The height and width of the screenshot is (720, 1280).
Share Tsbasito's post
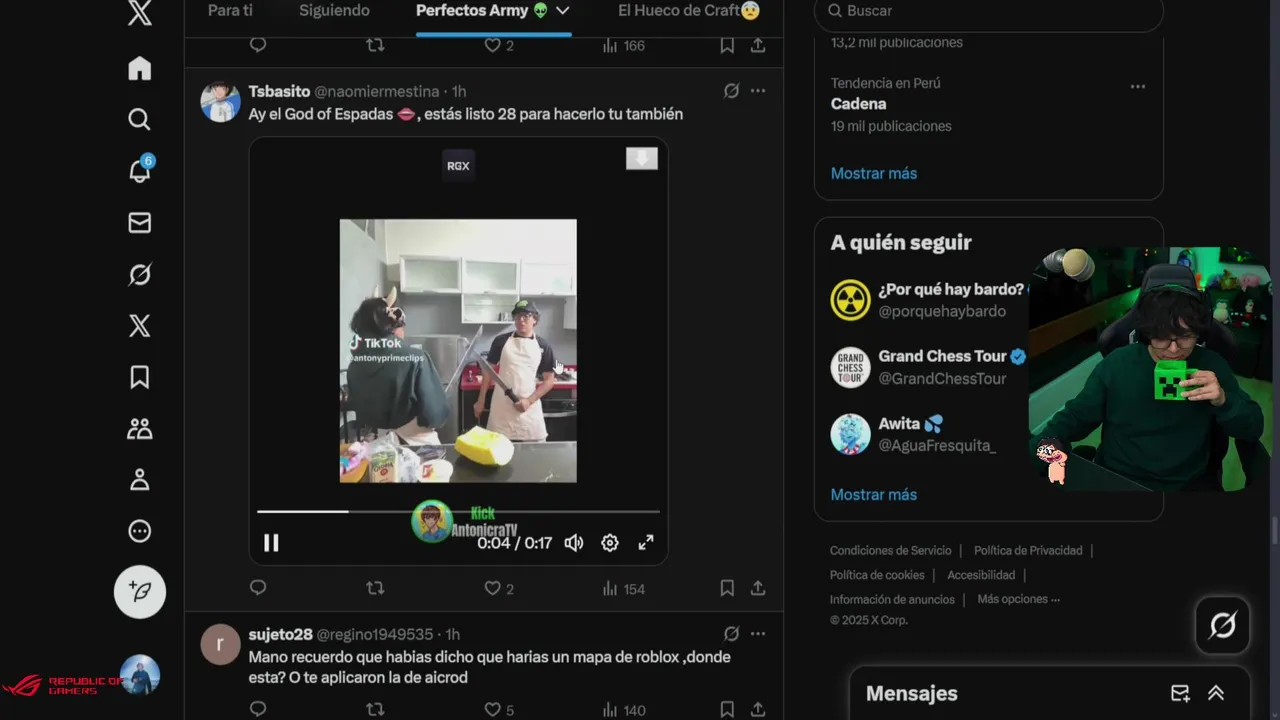pos(758,588)
